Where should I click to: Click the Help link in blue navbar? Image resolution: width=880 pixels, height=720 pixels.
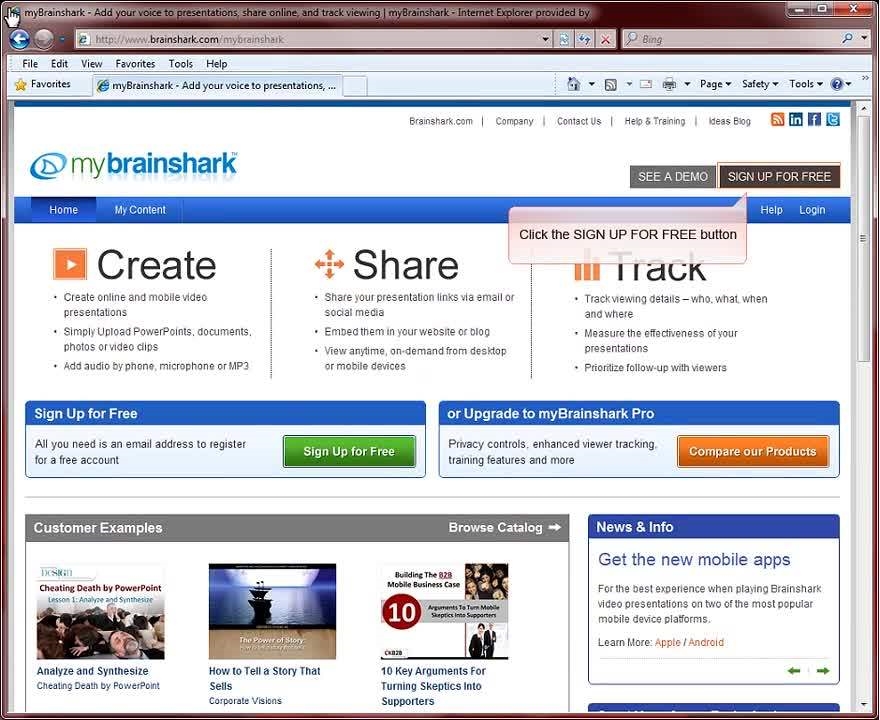[771, 210]
